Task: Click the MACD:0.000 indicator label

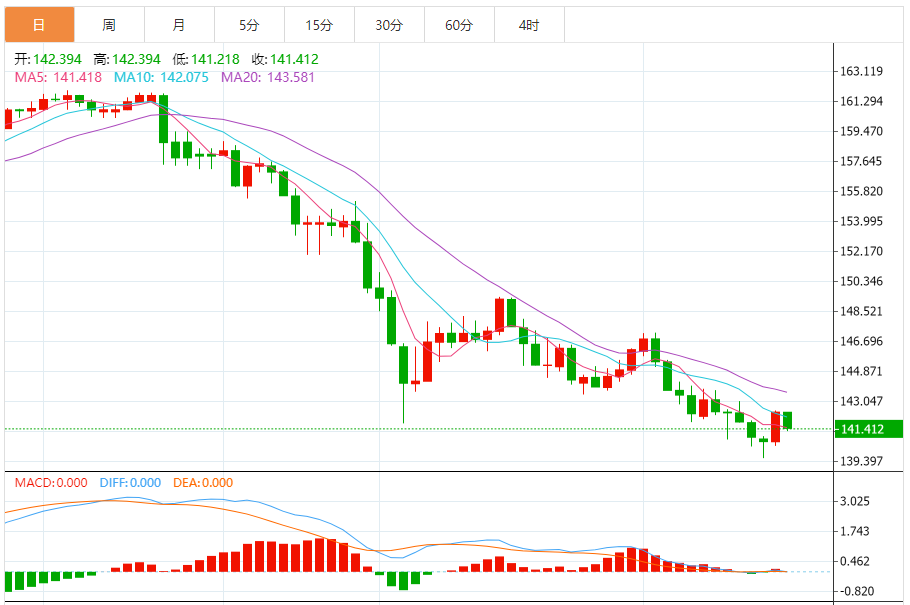Action: (51, 482)
